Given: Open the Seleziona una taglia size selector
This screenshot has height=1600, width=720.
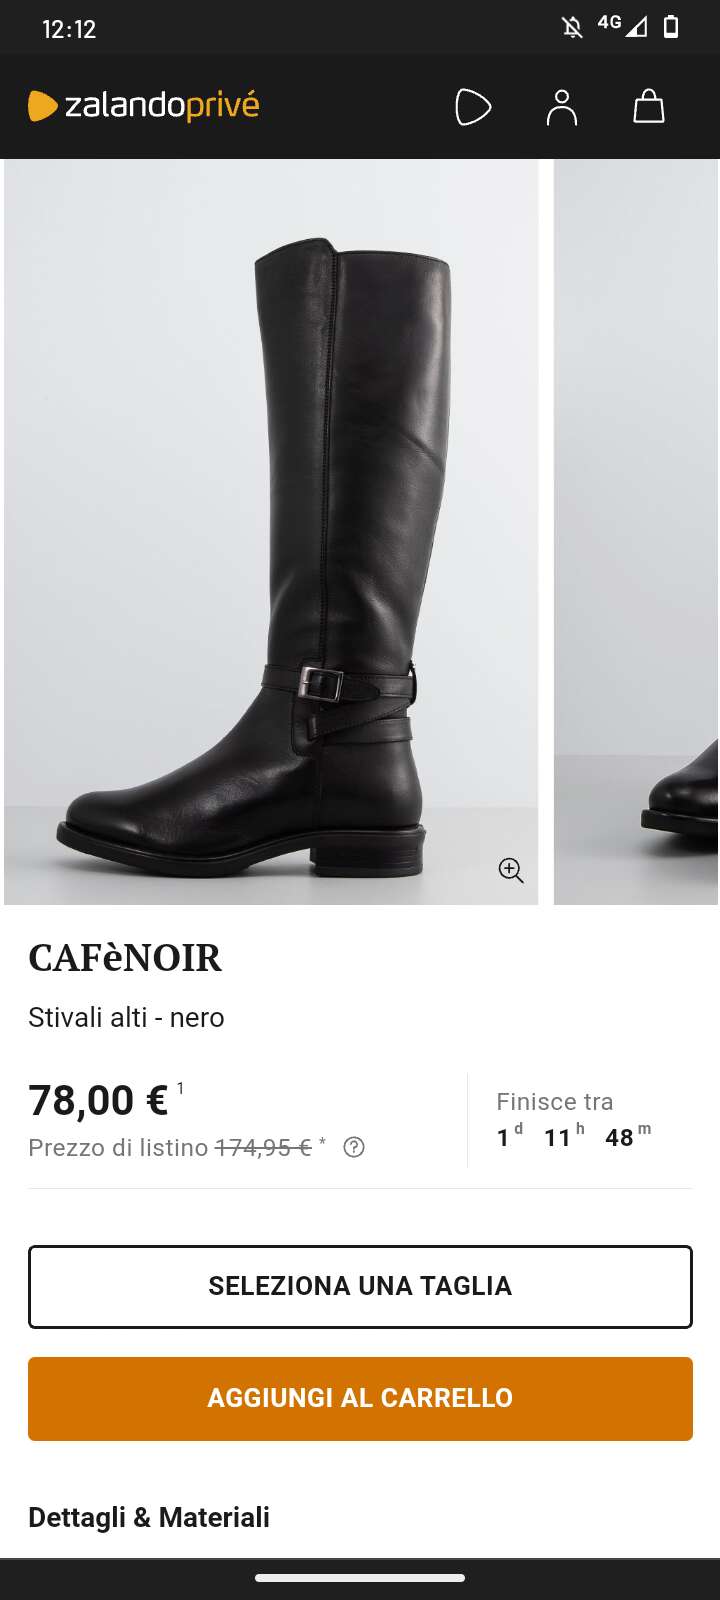Looking at the screenshot, I should tap(360, 1286).
